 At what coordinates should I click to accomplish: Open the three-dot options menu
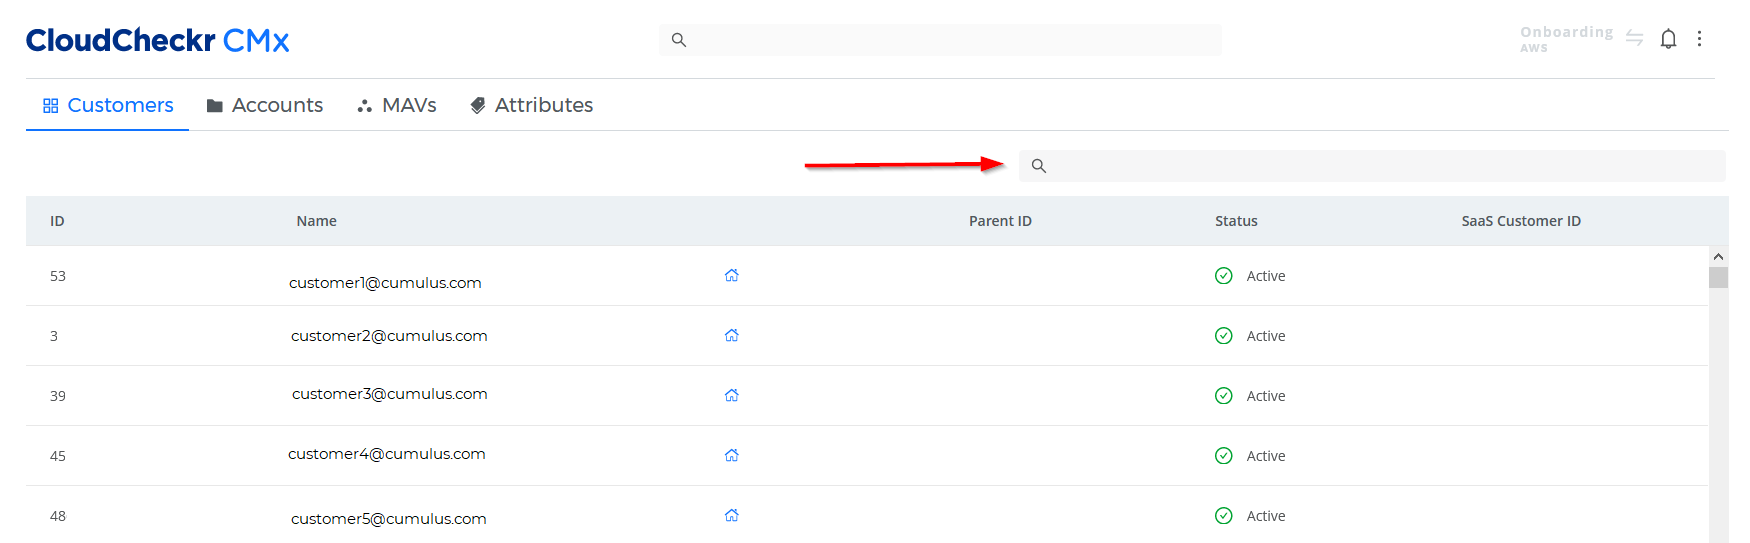coord(1699,39)
